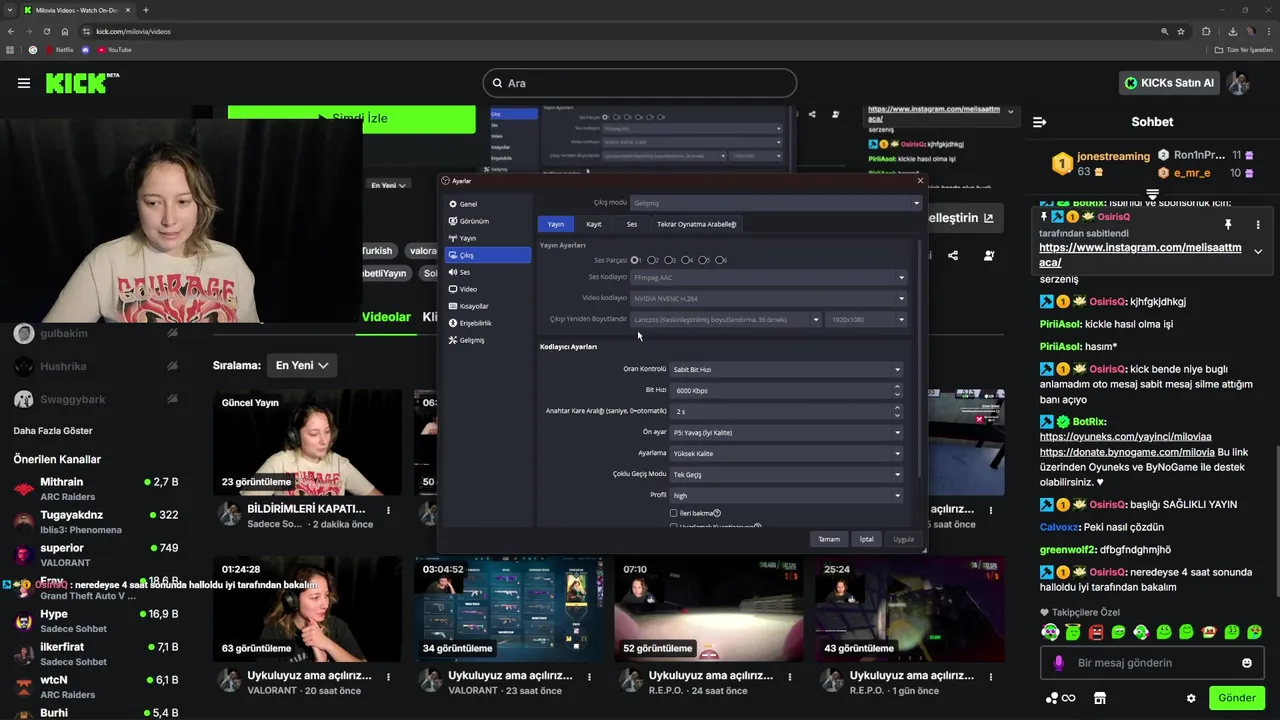Open the Çoklu Geçiş Modu dropdown
The width and height of the screenshot is (1280, 720).
786,474
